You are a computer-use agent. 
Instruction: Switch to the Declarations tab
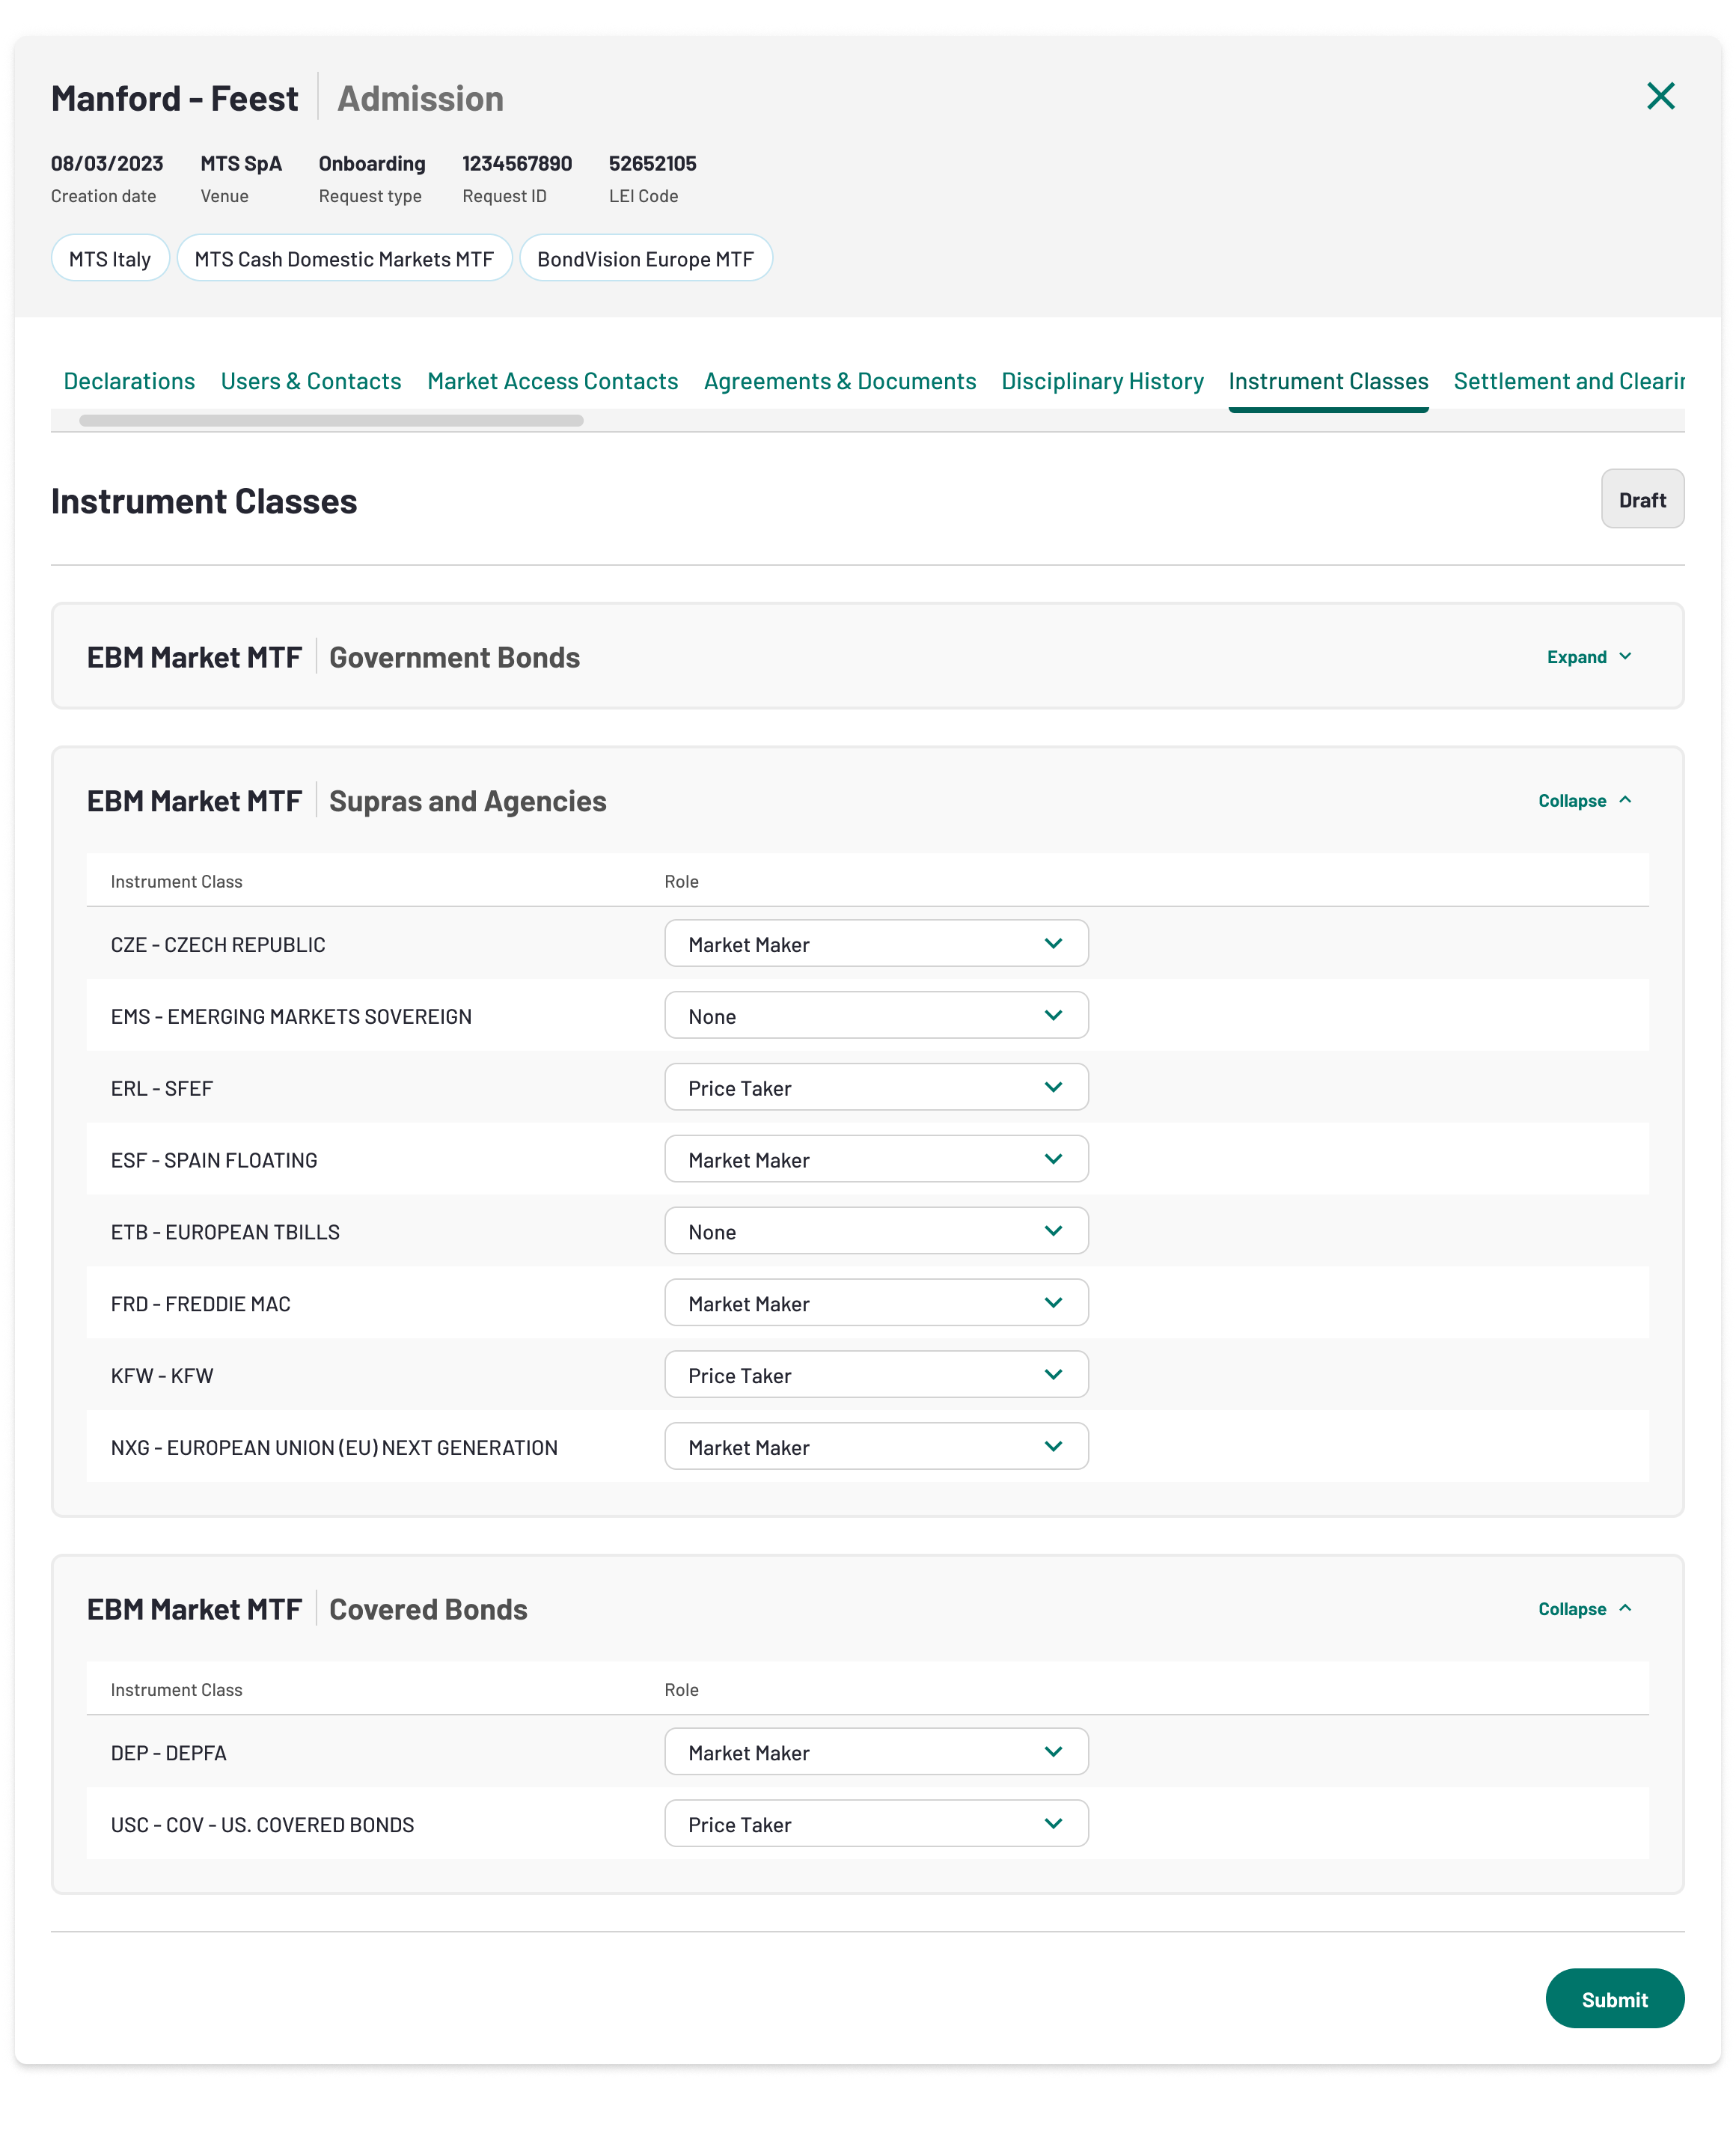[129, 381]
